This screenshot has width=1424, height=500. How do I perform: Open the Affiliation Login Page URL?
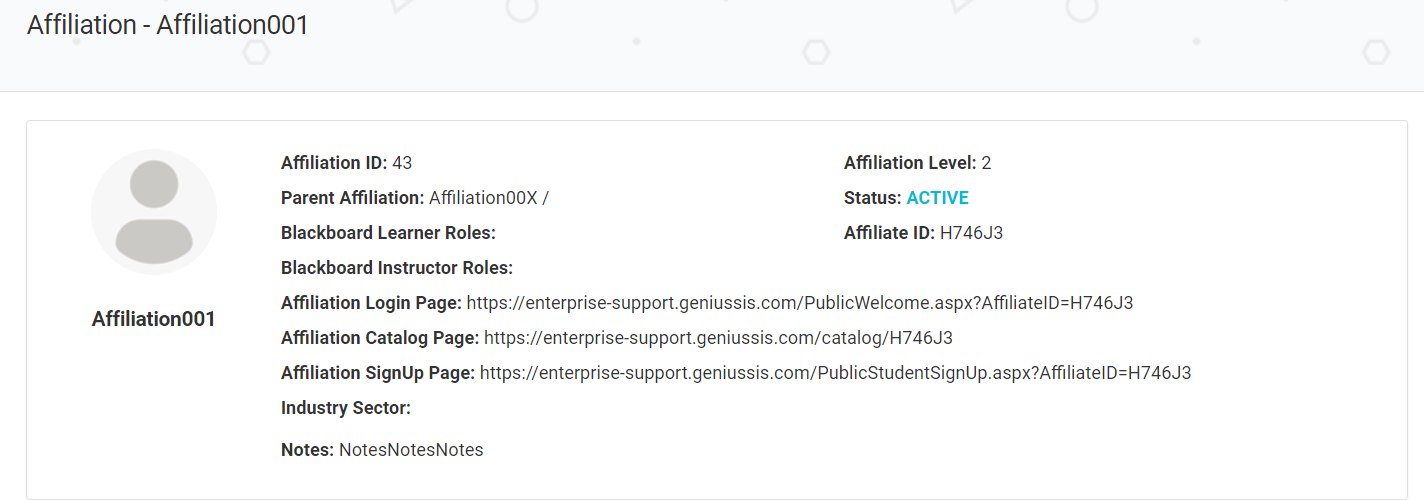(x=799, y=303)
